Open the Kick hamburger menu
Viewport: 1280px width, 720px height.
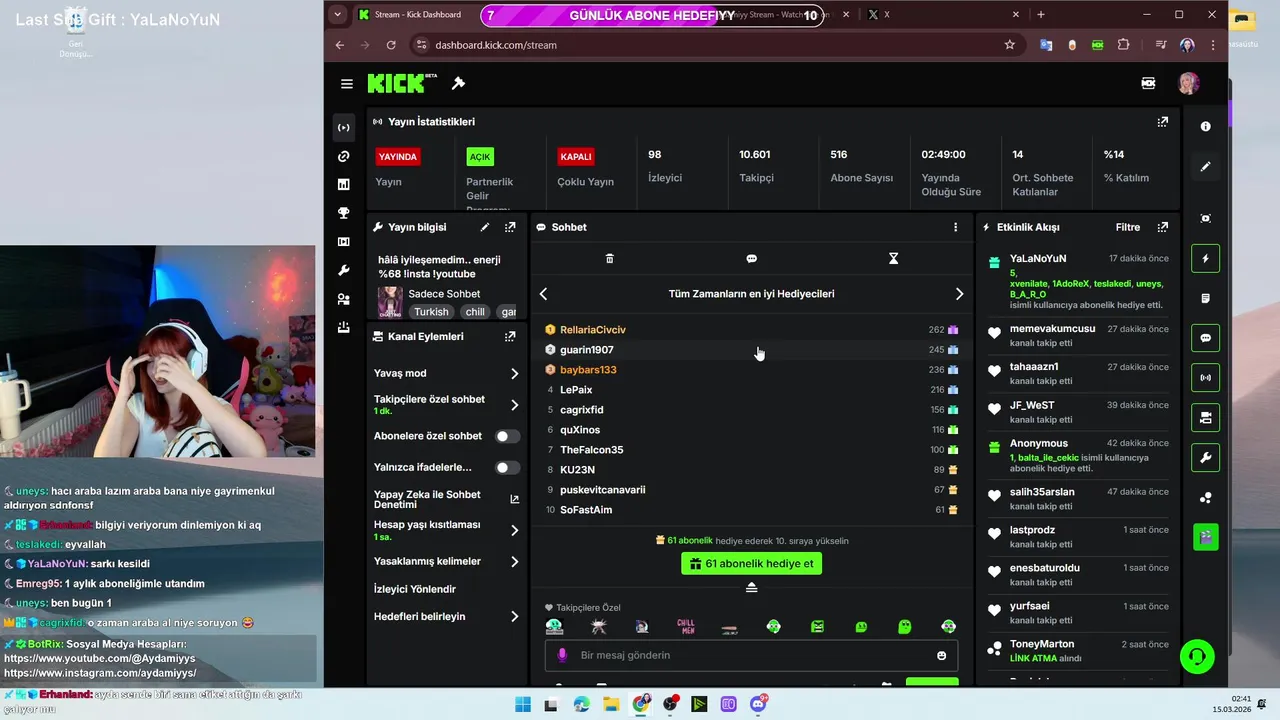click(x=346, y=84)
